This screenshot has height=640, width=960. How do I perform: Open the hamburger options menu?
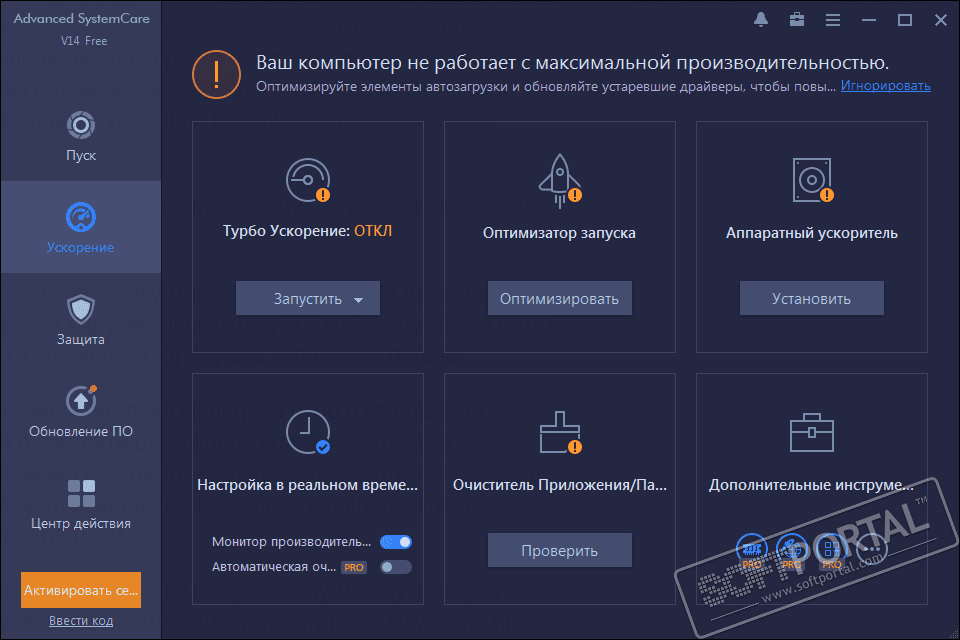833,20
